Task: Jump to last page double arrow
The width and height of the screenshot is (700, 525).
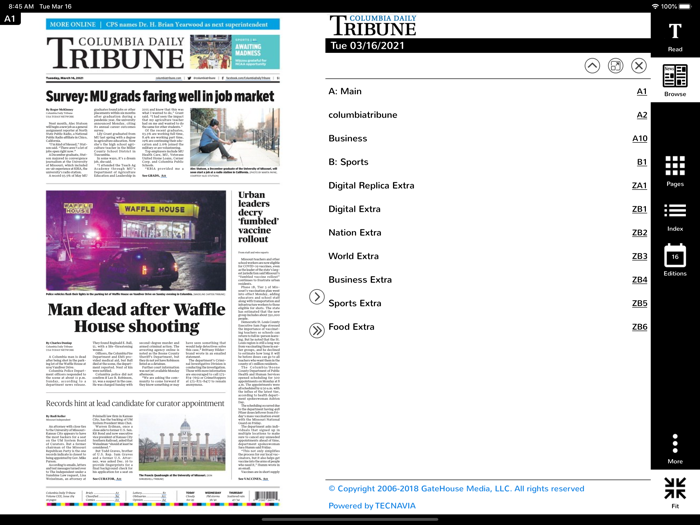Action: point(317,331)
